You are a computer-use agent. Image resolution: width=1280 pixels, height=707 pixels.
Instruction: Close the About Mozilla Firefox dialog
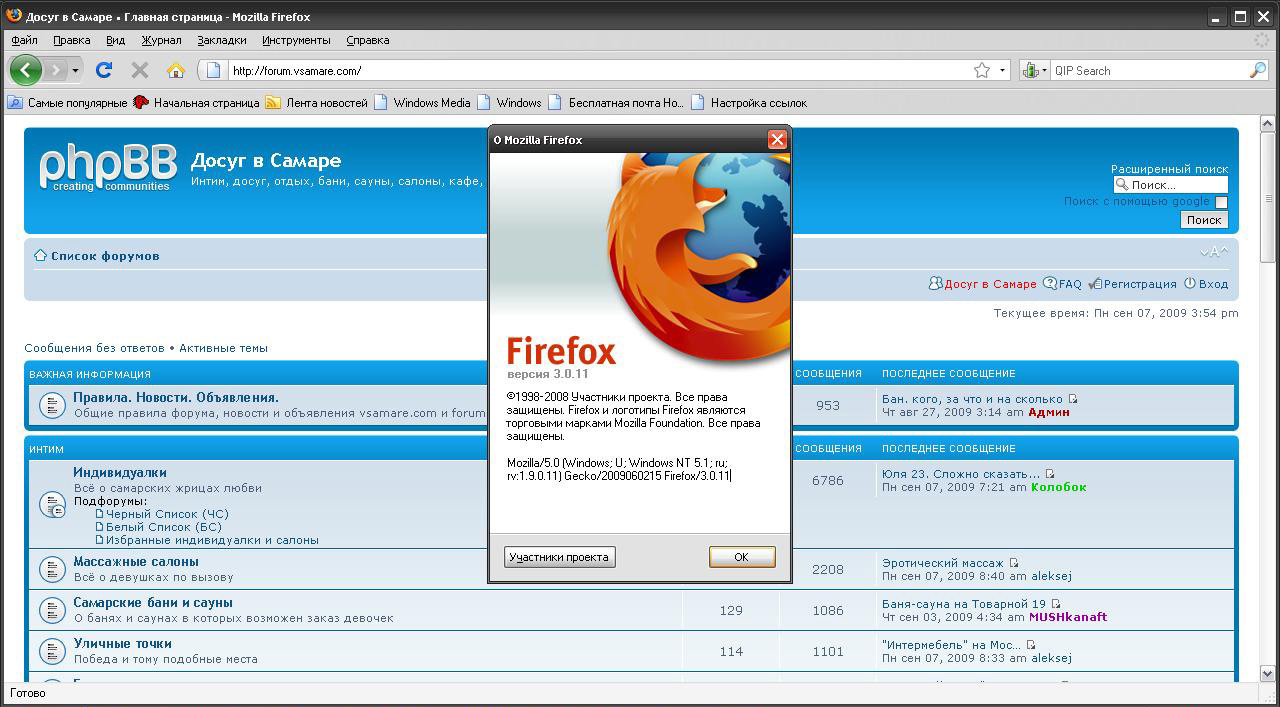[776, 140]
